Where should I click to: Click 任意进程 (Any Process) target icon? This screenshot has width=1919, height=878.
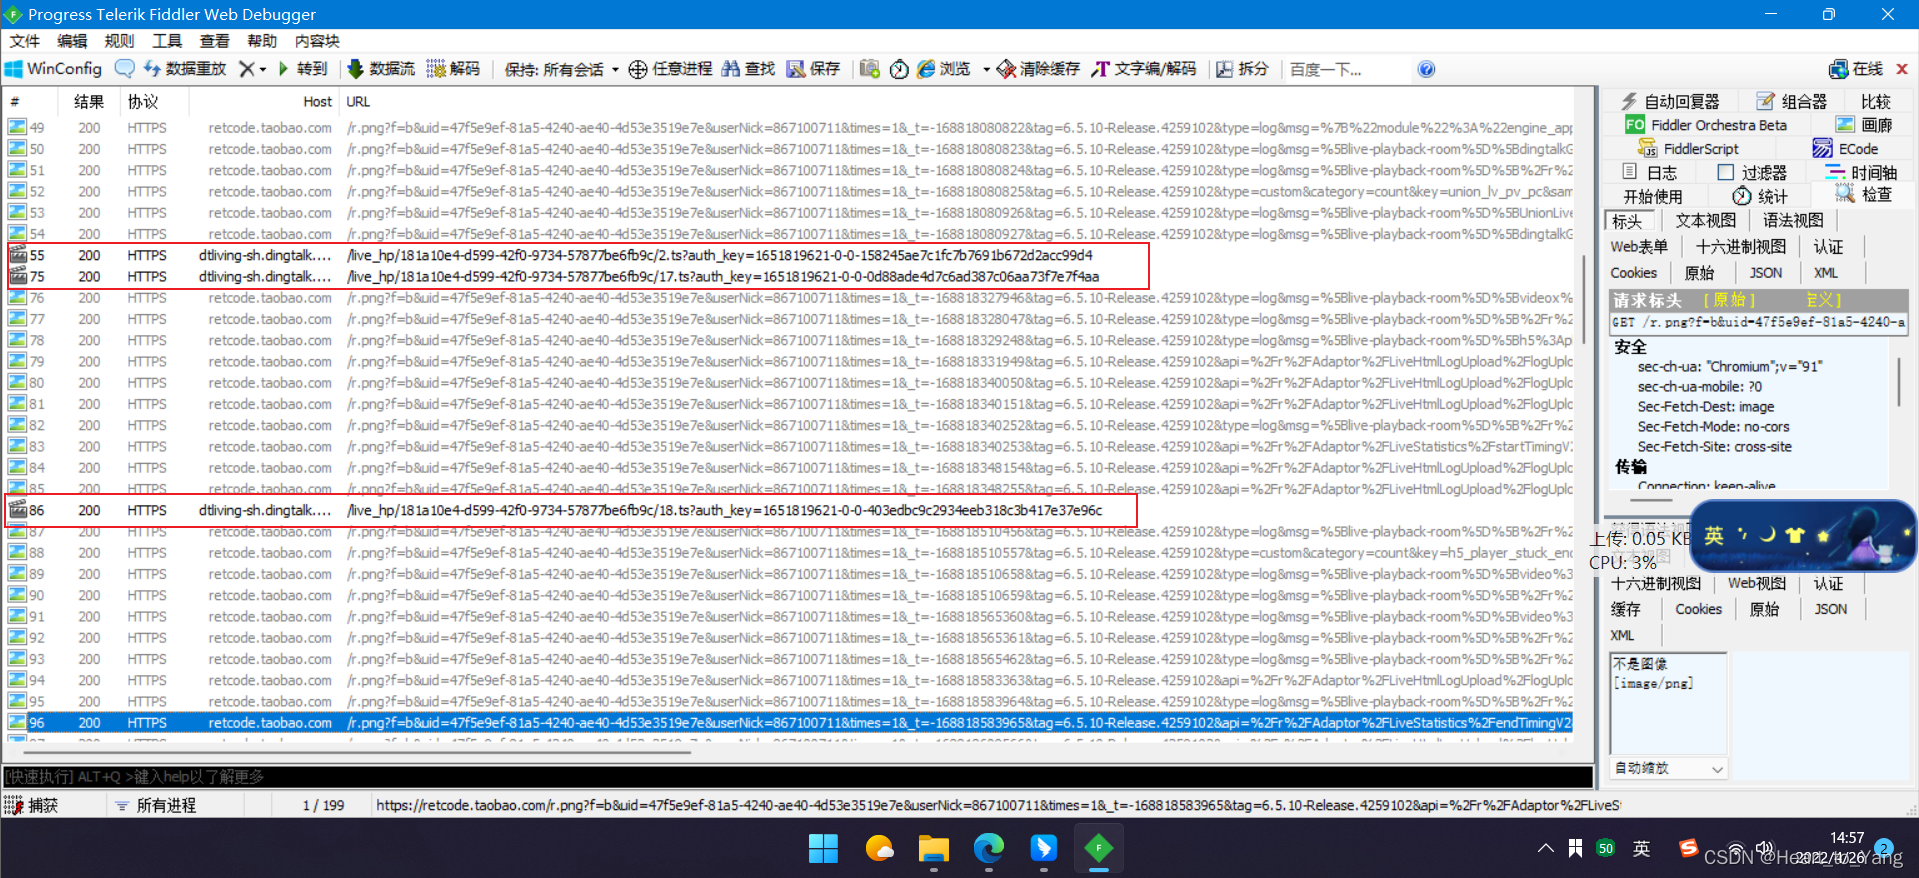tap(670, 69)
